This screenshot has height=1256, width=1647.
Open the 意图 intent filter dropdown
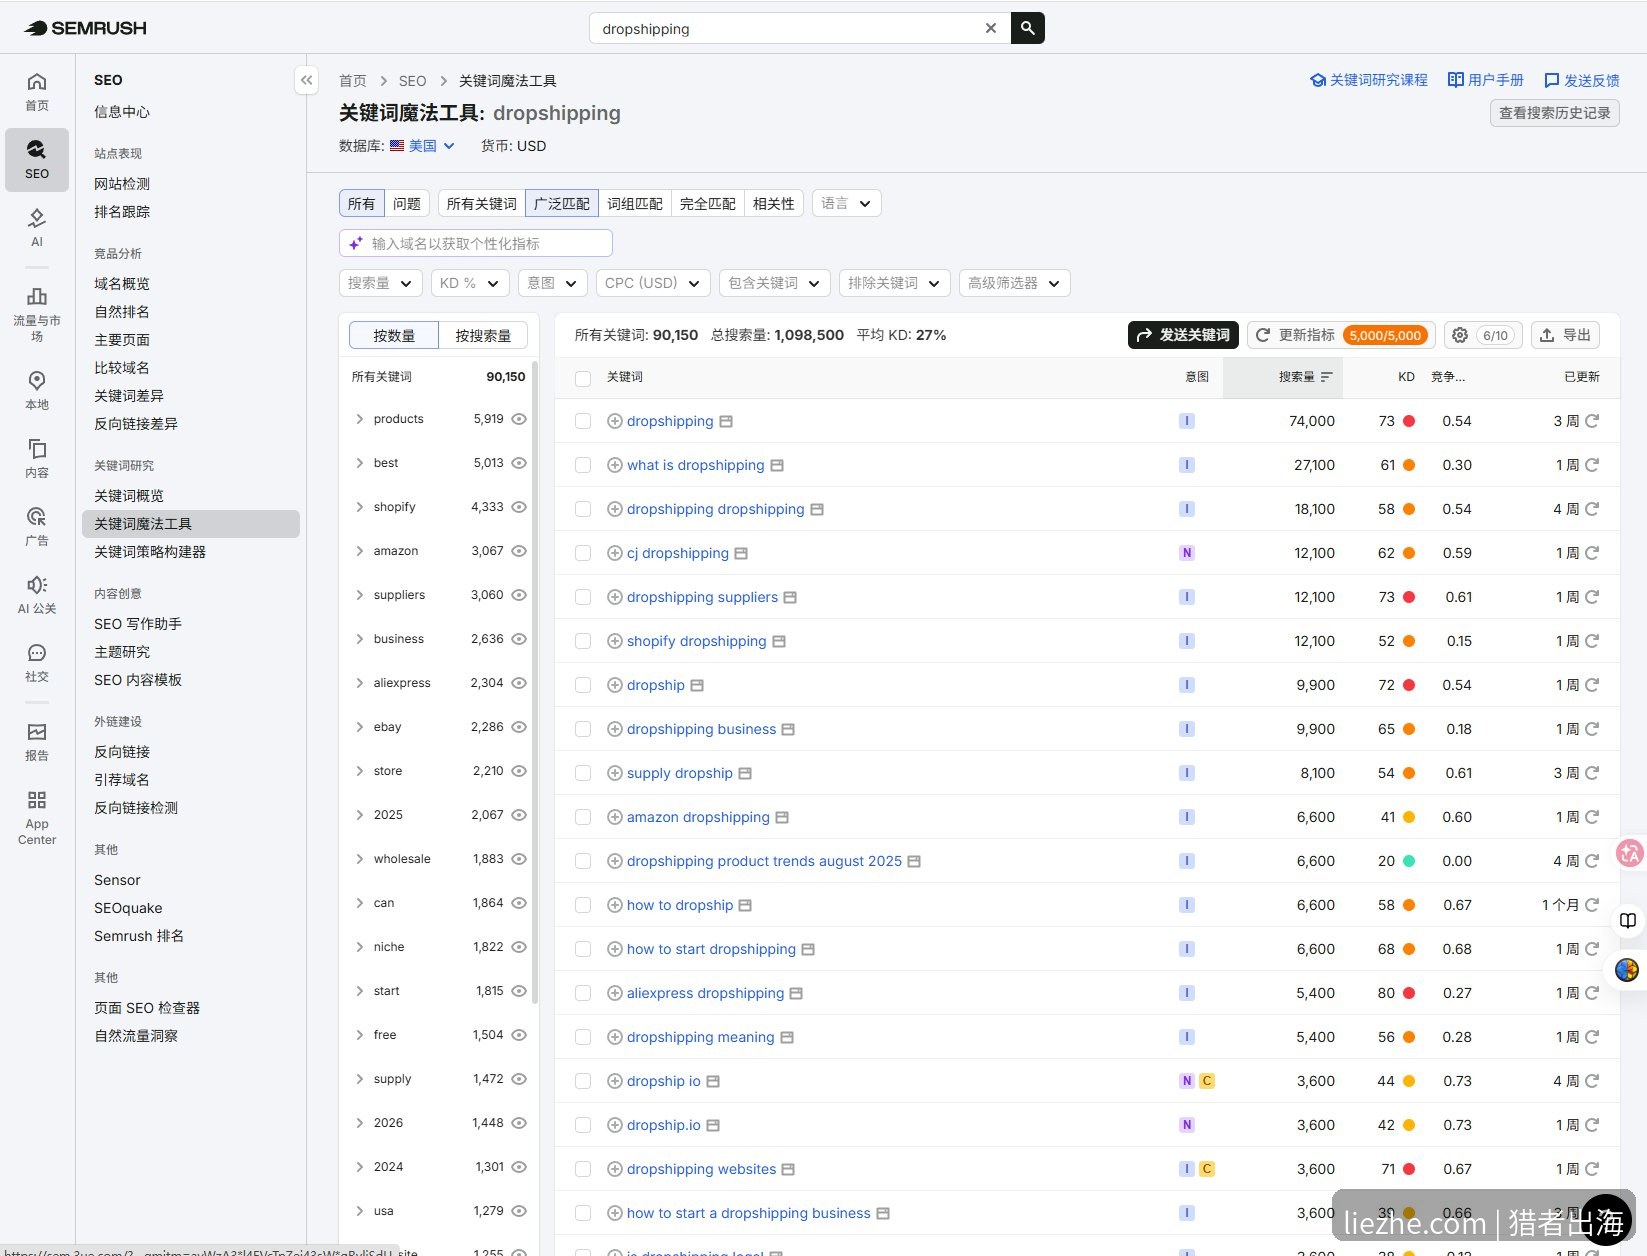[x=552, y=283]
